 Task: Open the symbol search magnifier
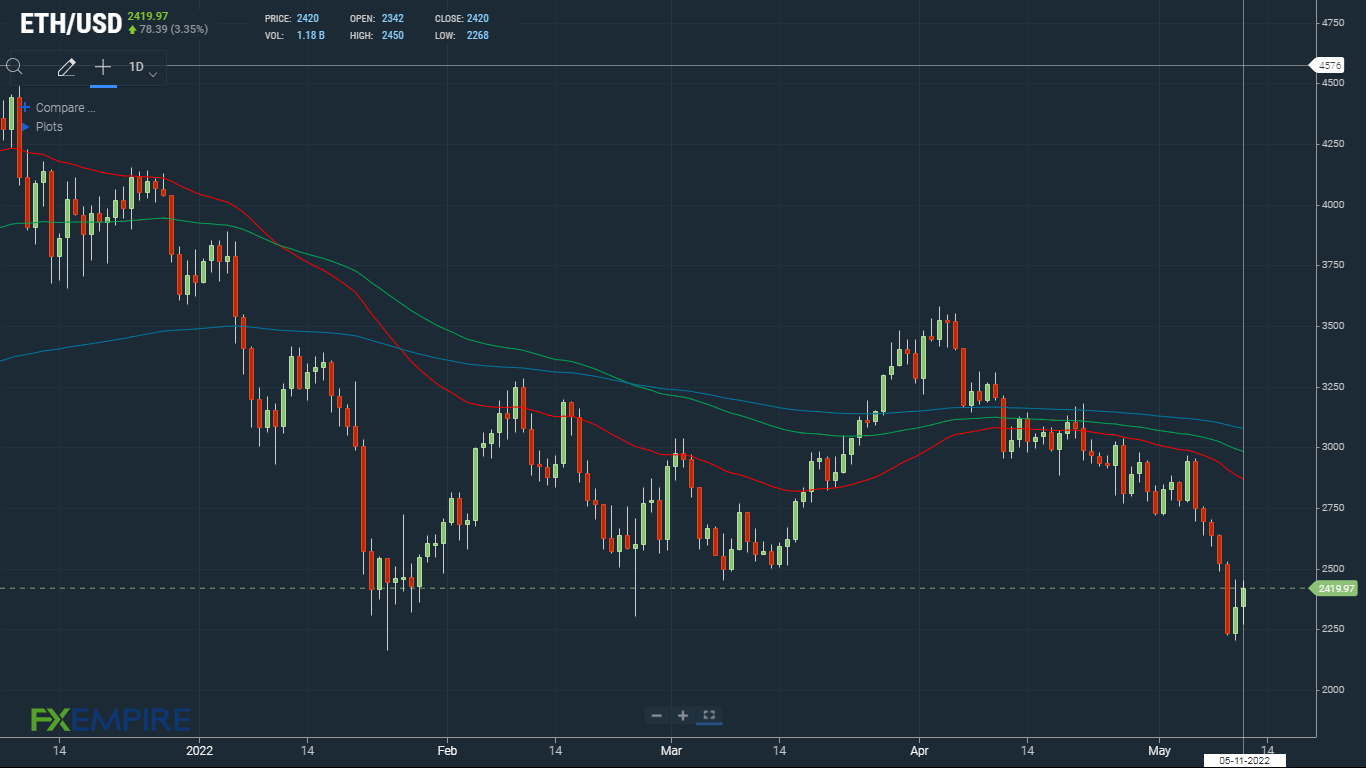(14, 67)
